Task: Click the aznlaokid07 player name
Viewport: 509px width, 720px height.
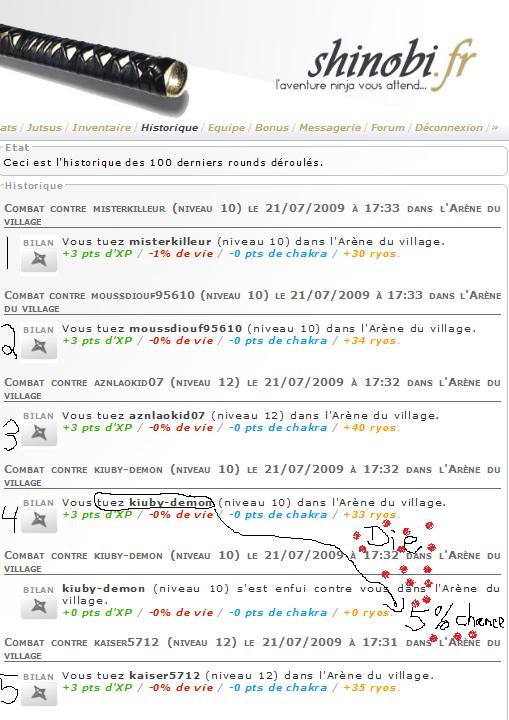Action: tap(167, 416)
